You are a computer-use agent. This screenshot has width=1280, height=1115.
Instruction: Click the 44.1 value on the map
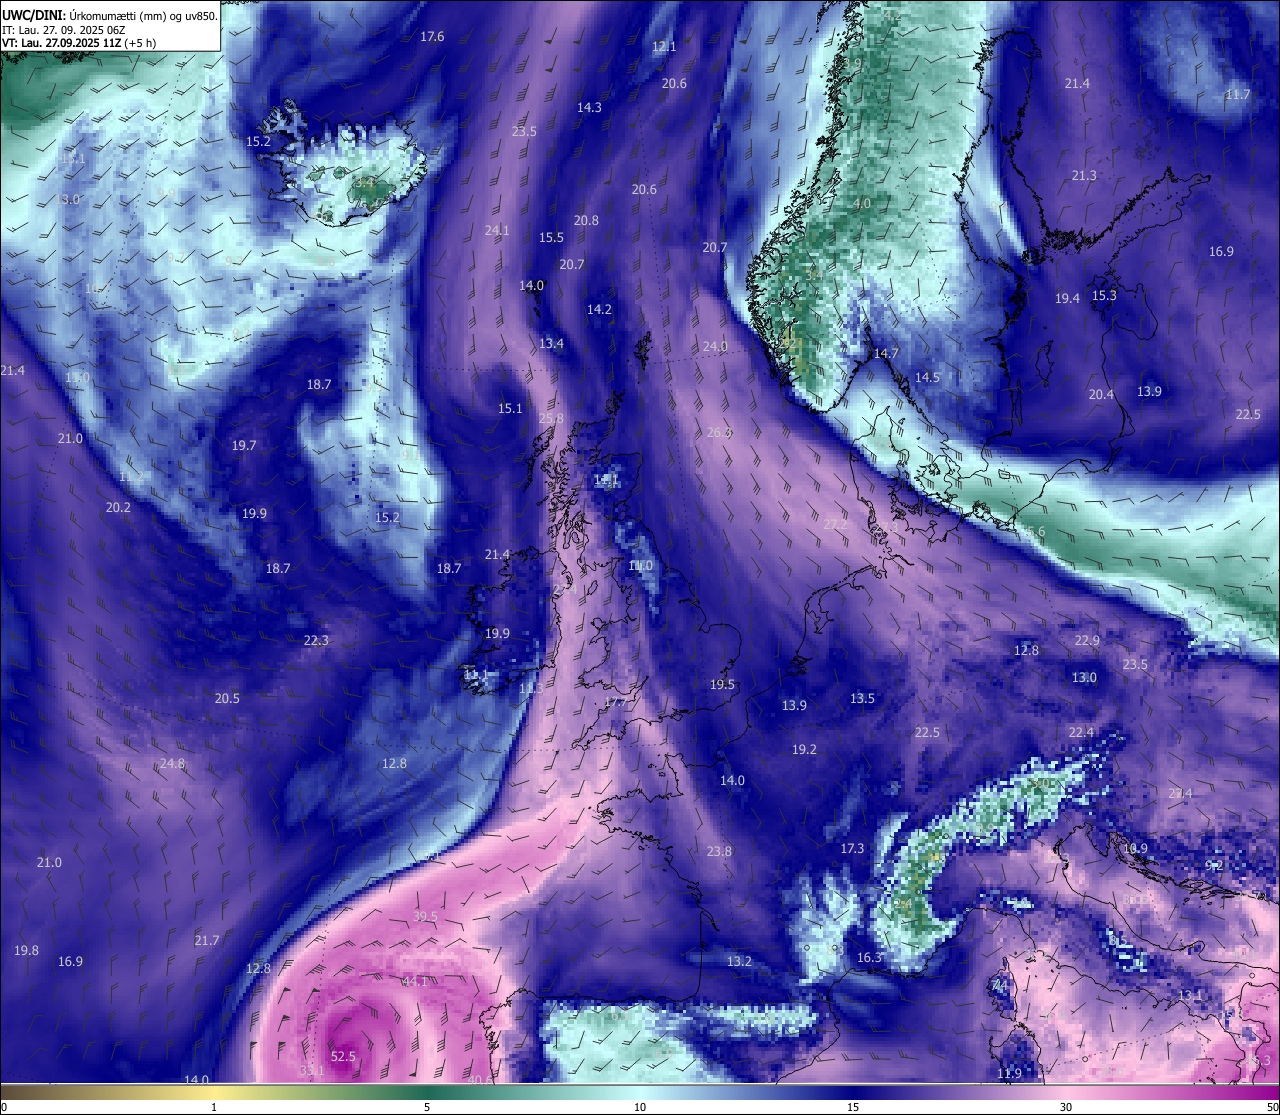coord(414,982)
